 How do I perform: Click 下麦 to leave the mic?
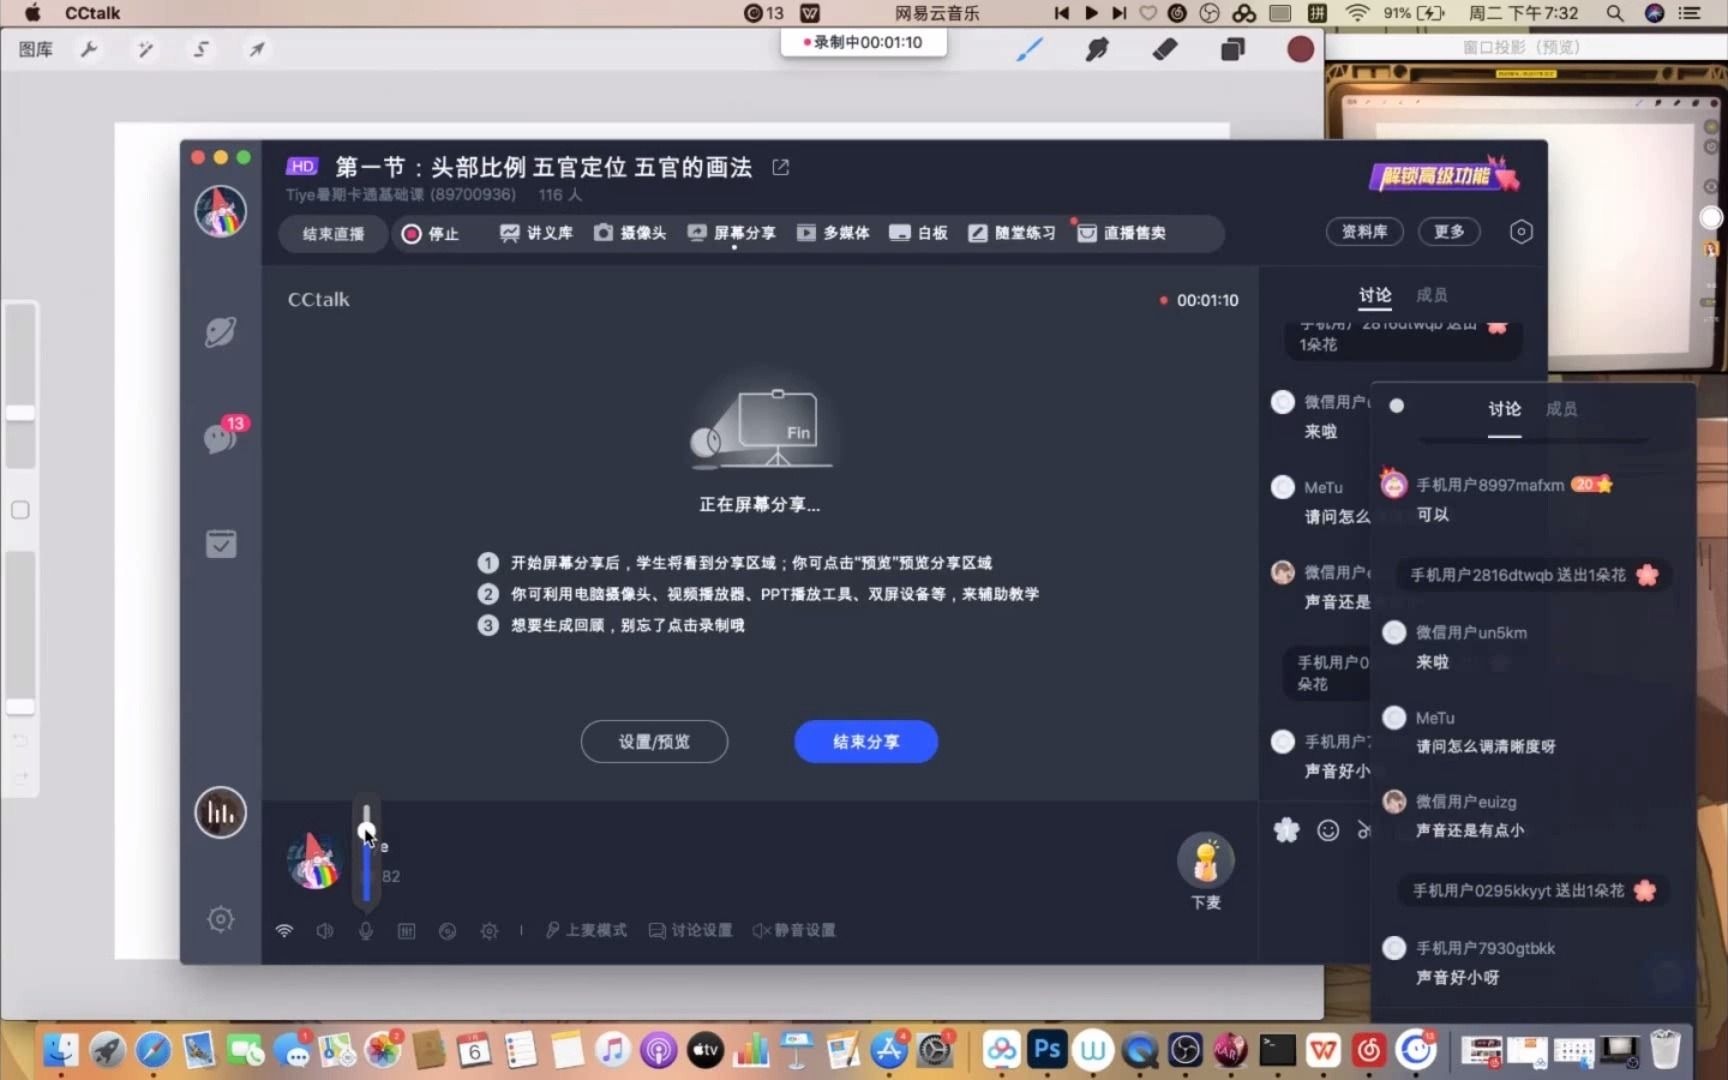[x=1206, y=872]
